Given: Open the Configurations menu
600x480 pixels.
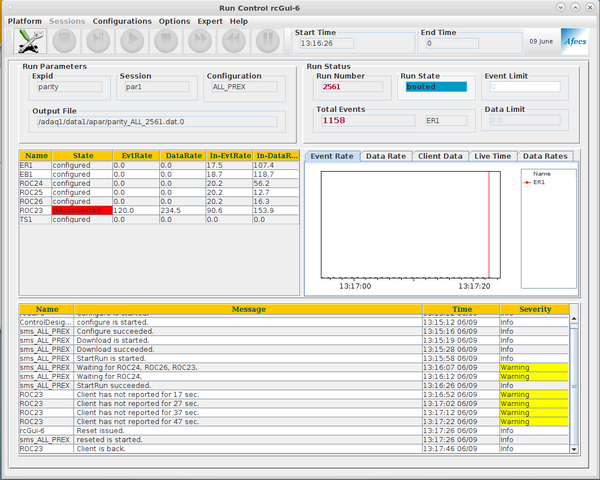Looking at the screenshot, I should coord(122,21).
